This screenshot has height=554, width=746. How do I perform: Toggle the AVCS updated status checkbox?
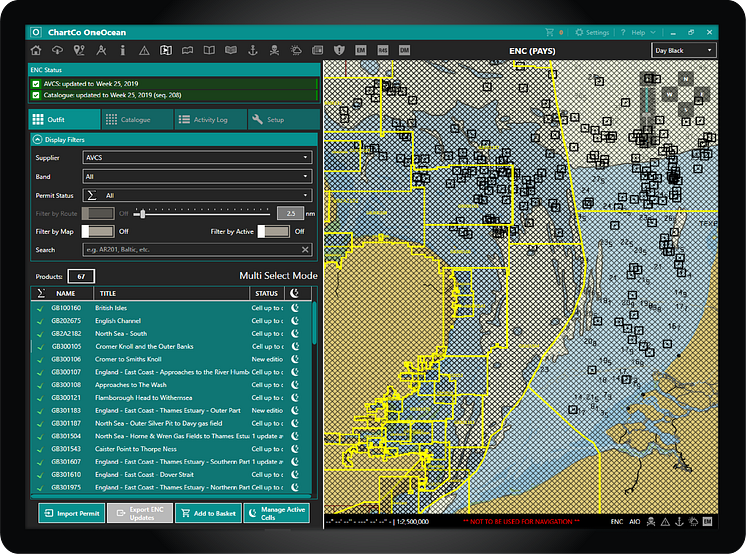36,84
